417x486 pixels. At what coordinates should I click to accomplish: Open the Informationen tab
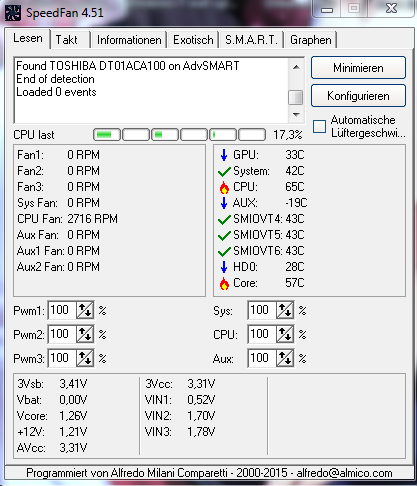(x=129, y=40)
